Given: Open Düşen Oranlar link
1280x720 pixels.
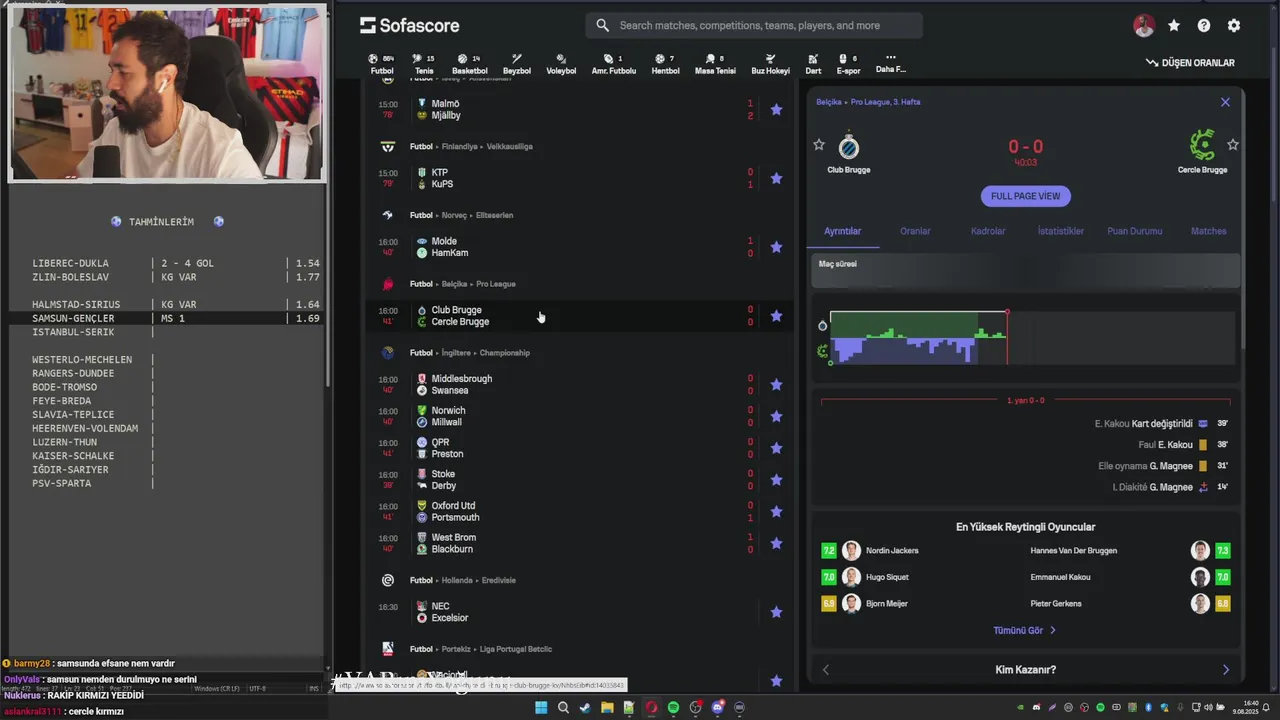Looking at the screenshot, I should pyautogui.click(x=1190, y=63).
